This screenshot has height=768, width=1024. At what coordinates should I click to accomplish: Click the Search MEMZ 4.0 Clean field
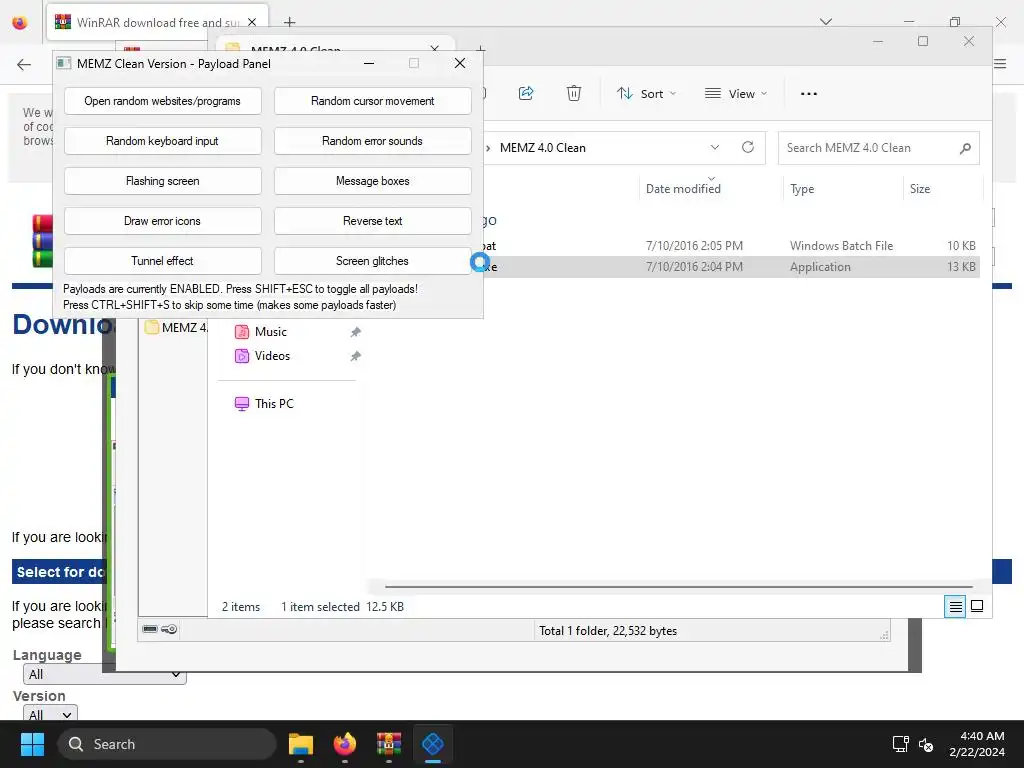[878, 148]
